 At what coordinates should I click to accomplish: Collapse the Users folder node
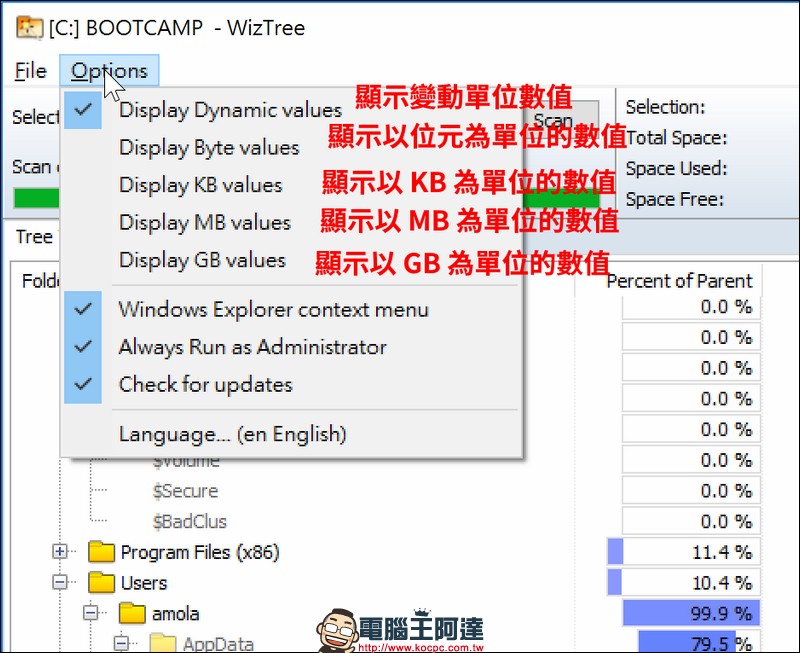[x=60, y=582]
